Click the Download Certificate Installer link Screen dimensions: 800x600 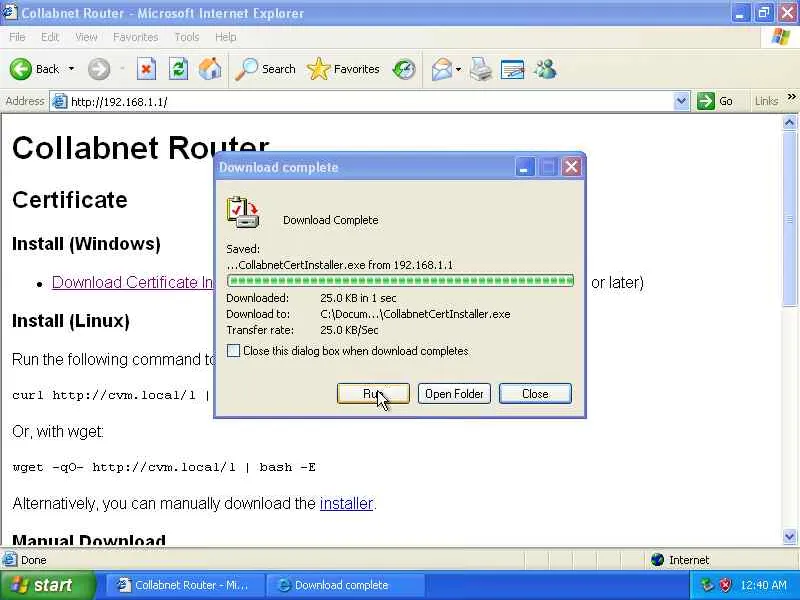[x=132, y=282]
